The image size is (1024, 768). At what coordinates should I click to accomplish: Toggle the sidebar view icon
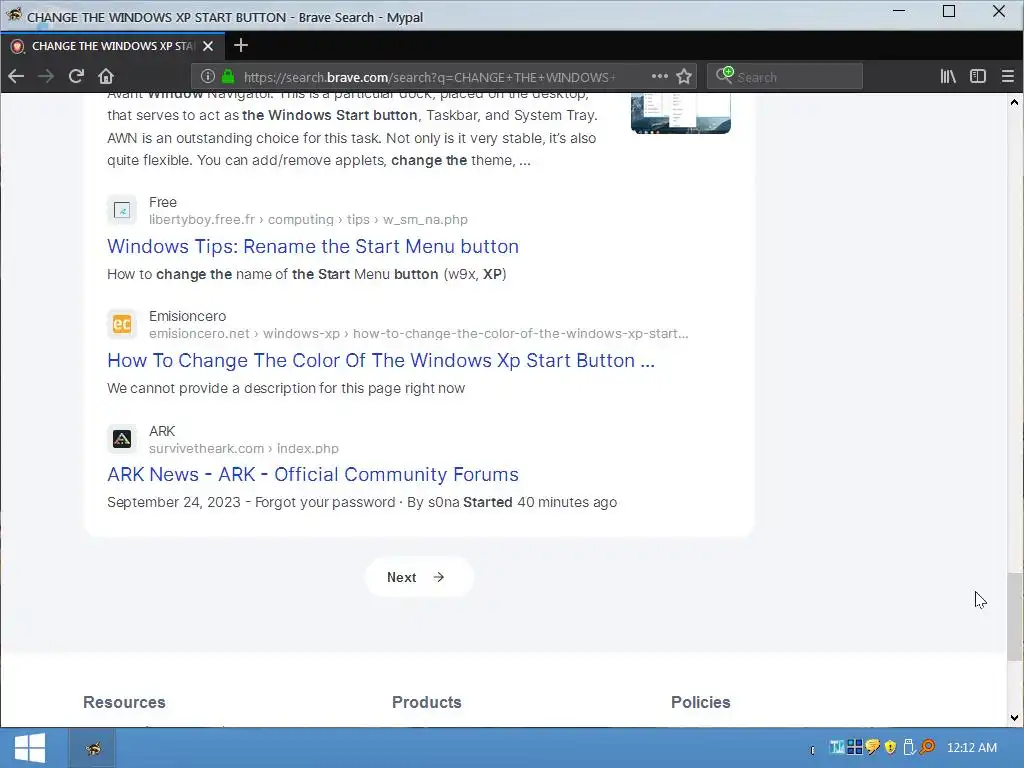click(978, 76)
